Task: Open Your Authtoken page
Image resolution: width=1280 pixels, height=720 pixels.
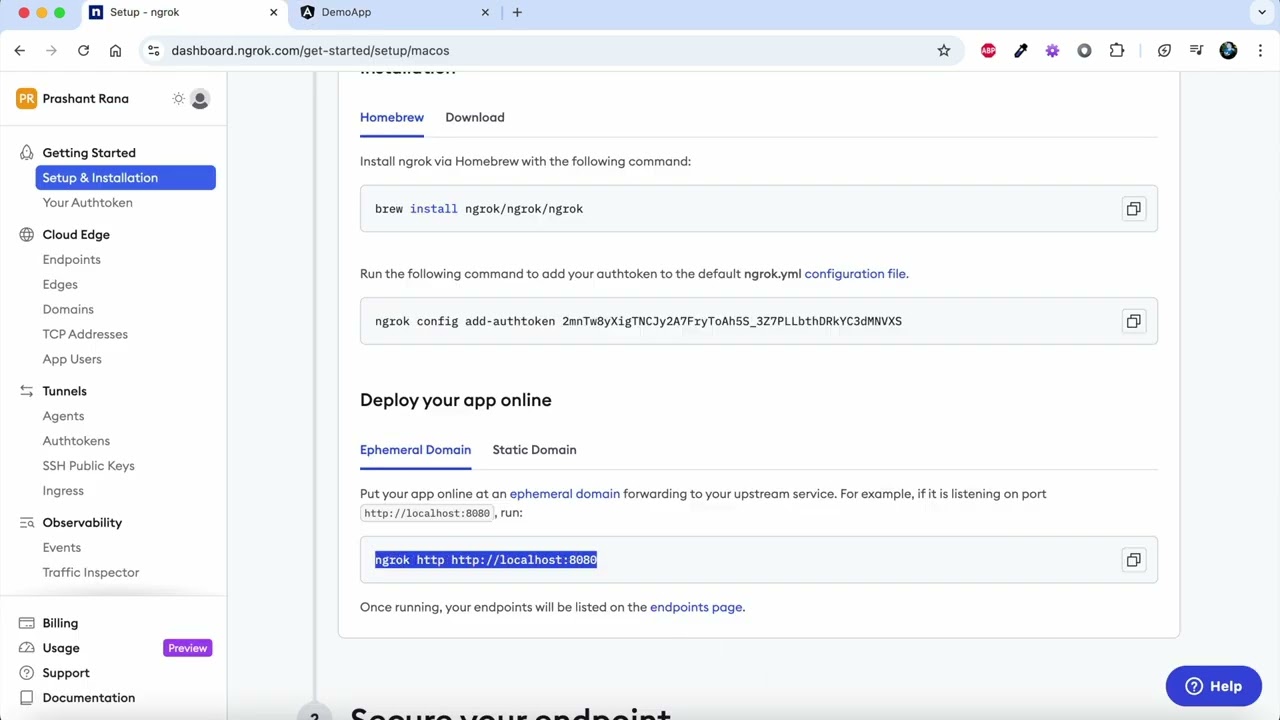Action: (x=87, y=203)
